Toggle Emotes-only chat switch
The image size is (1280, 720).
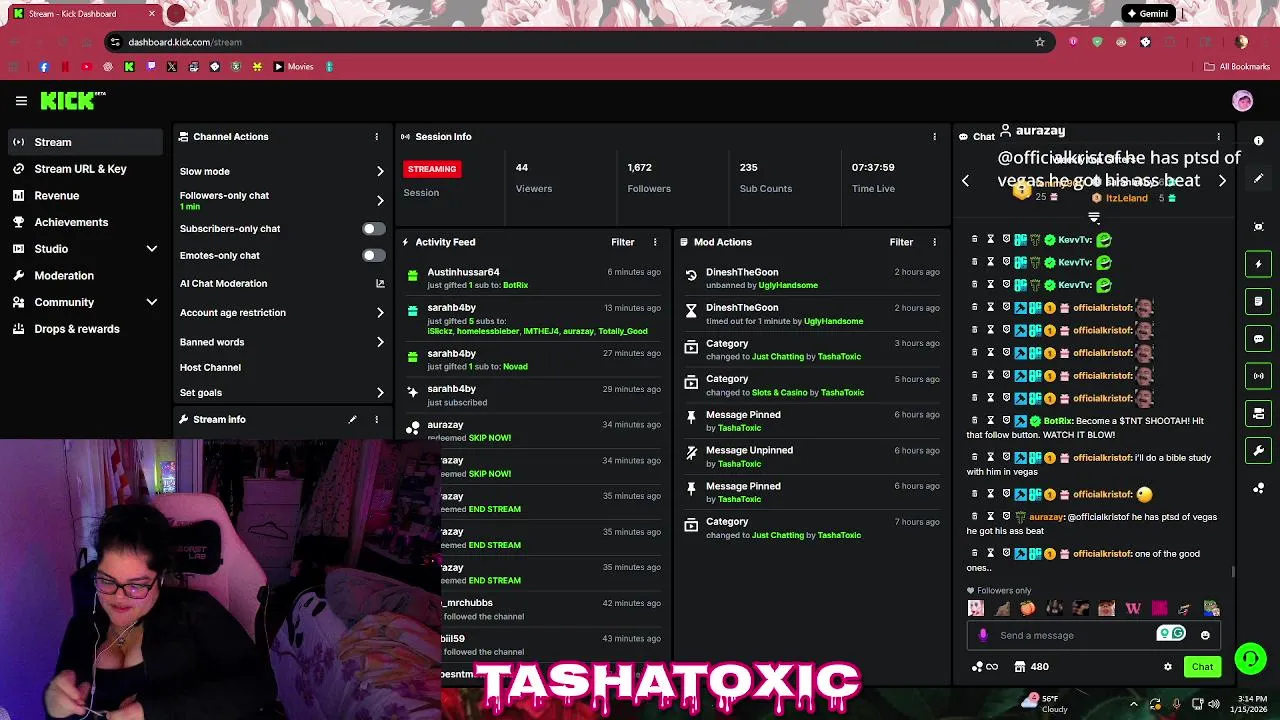[373, 256]
